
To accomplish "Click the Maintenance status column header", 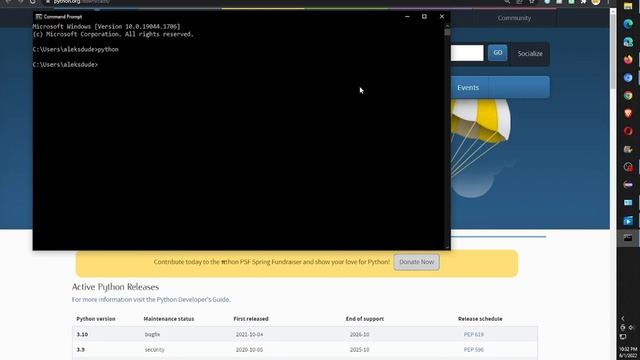I will 169,319.
